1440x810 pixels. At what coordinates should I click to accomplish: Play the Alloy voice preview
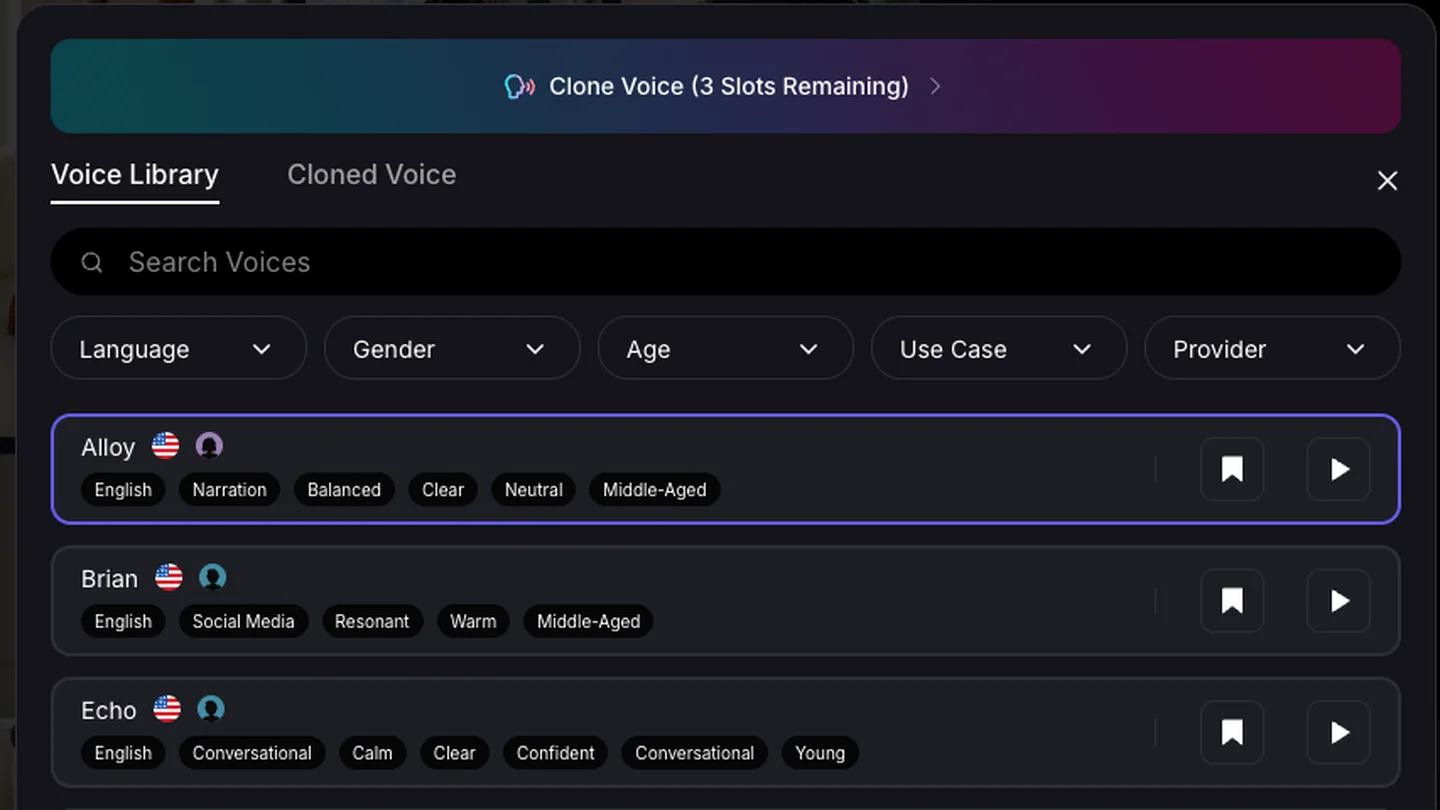click(x=1338, y=469)
